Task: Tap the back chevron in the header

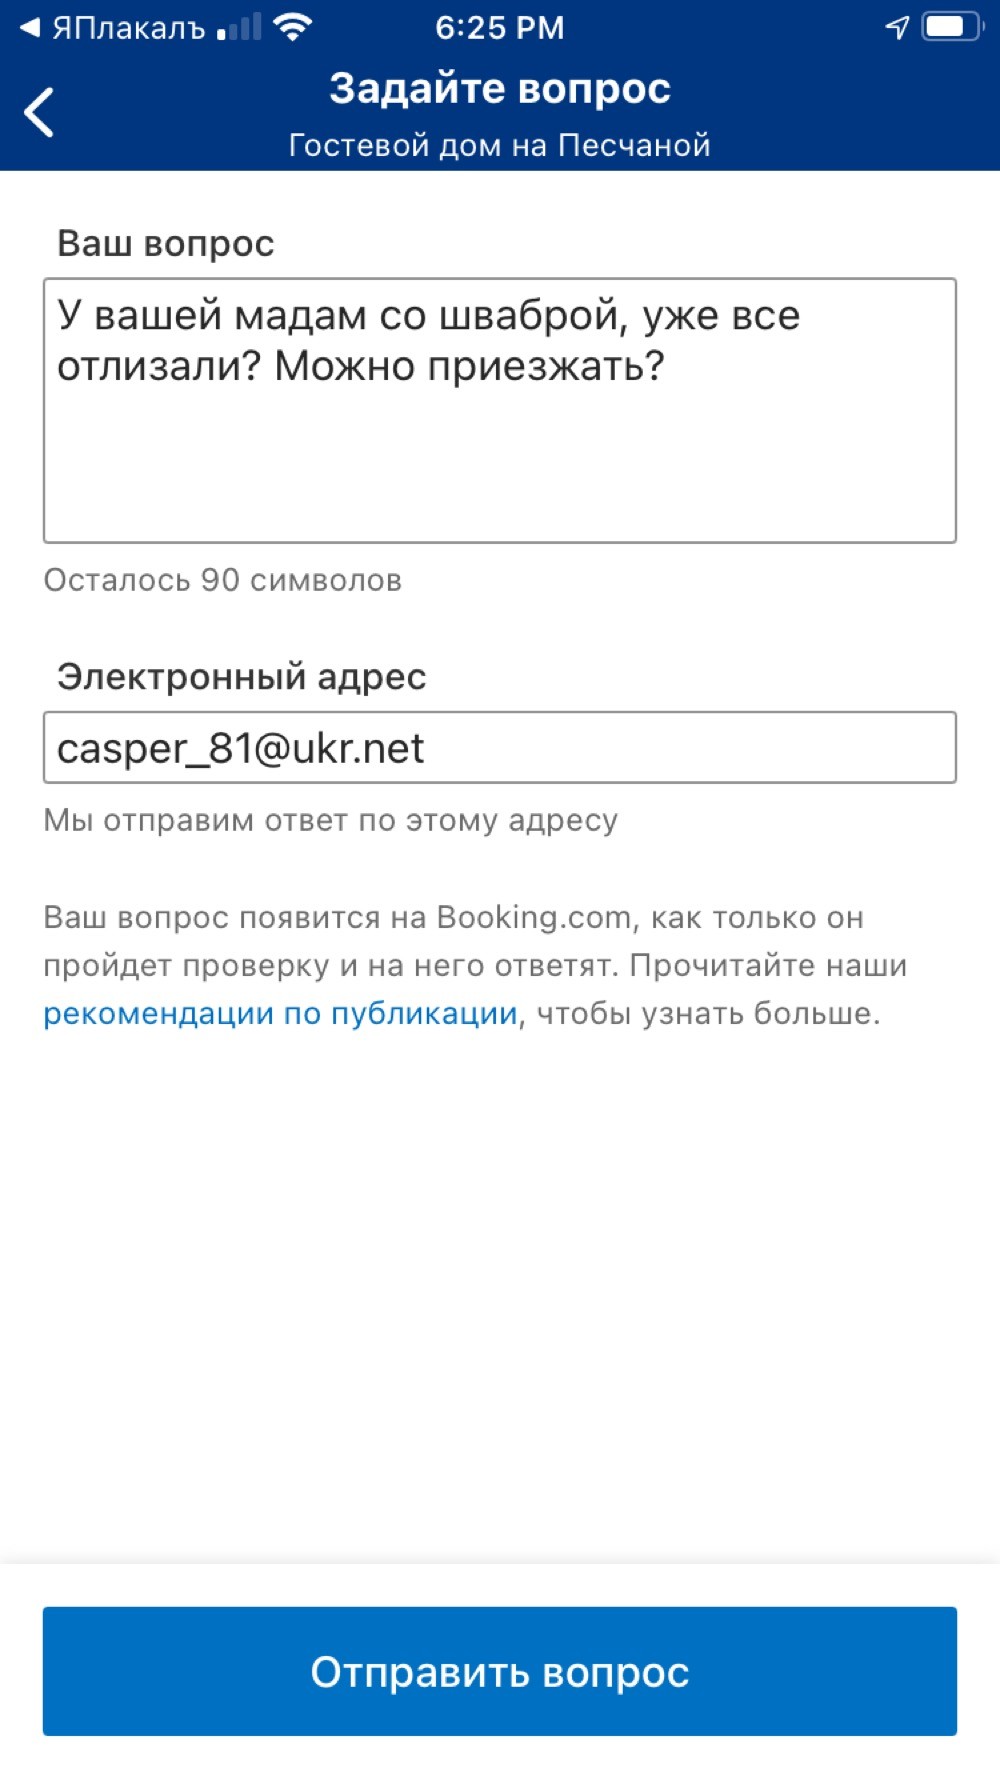Action: coord(40,112)
